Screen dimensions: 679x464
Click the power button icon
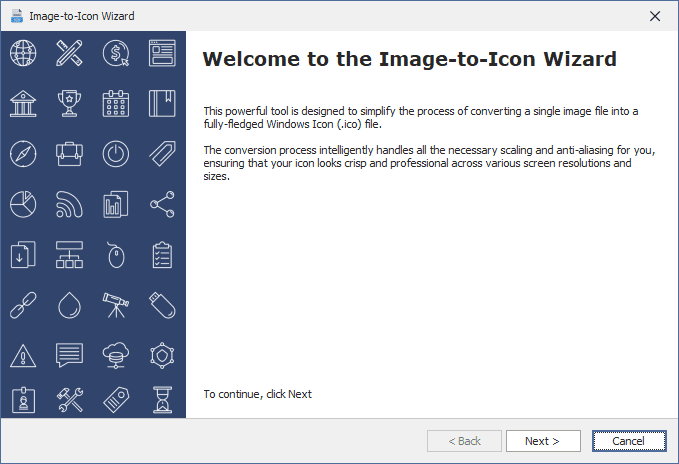pyautogui.click(x=116, y=154)
